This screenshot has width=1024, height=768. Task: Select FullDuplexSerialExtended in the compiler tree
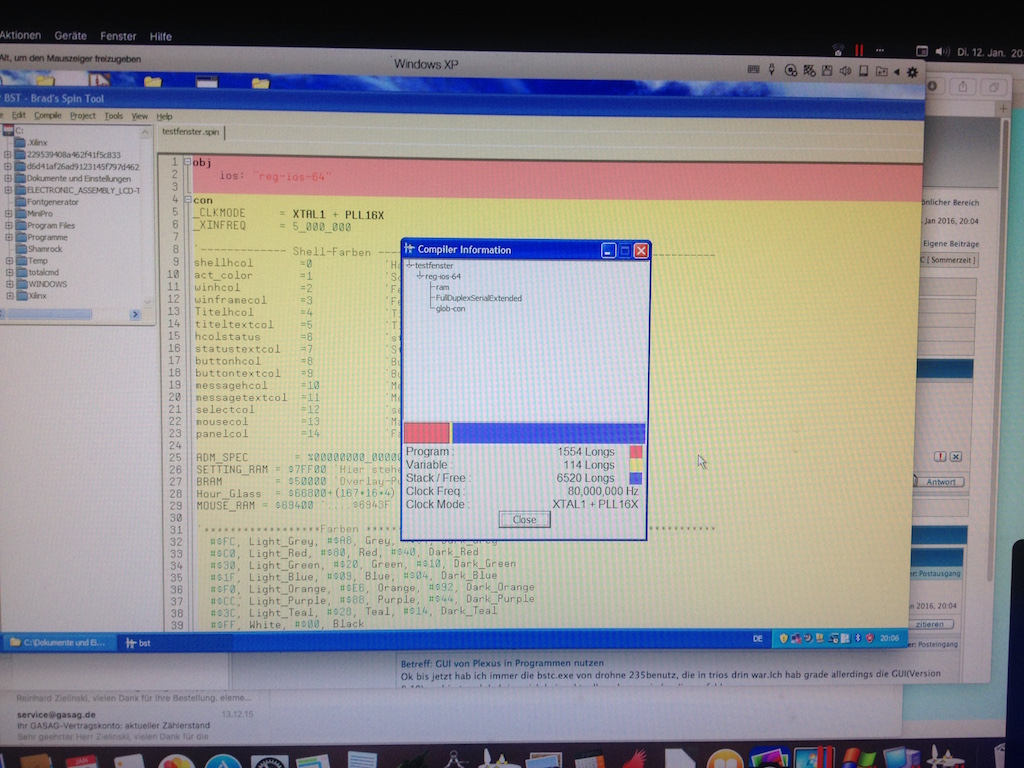click(478, 298)
